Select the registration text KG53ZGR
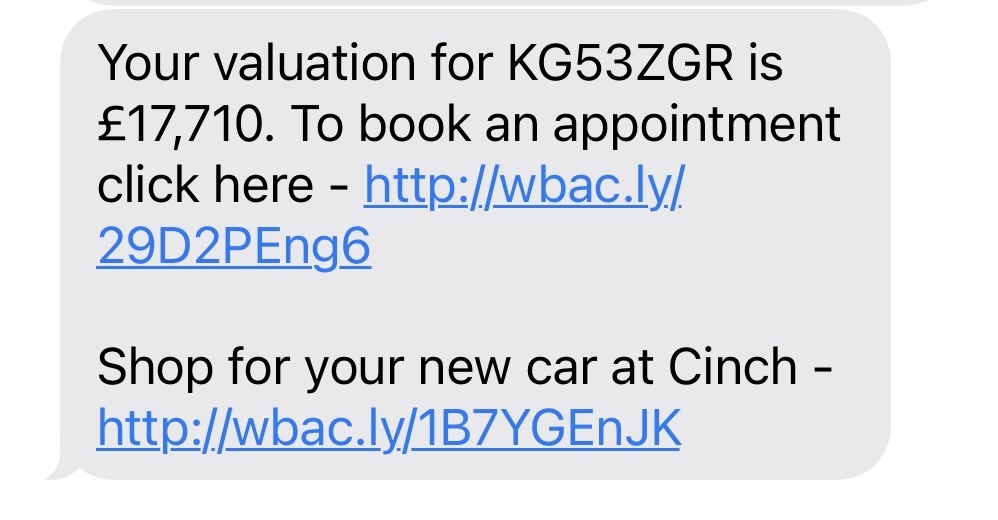 coord(621,63)
